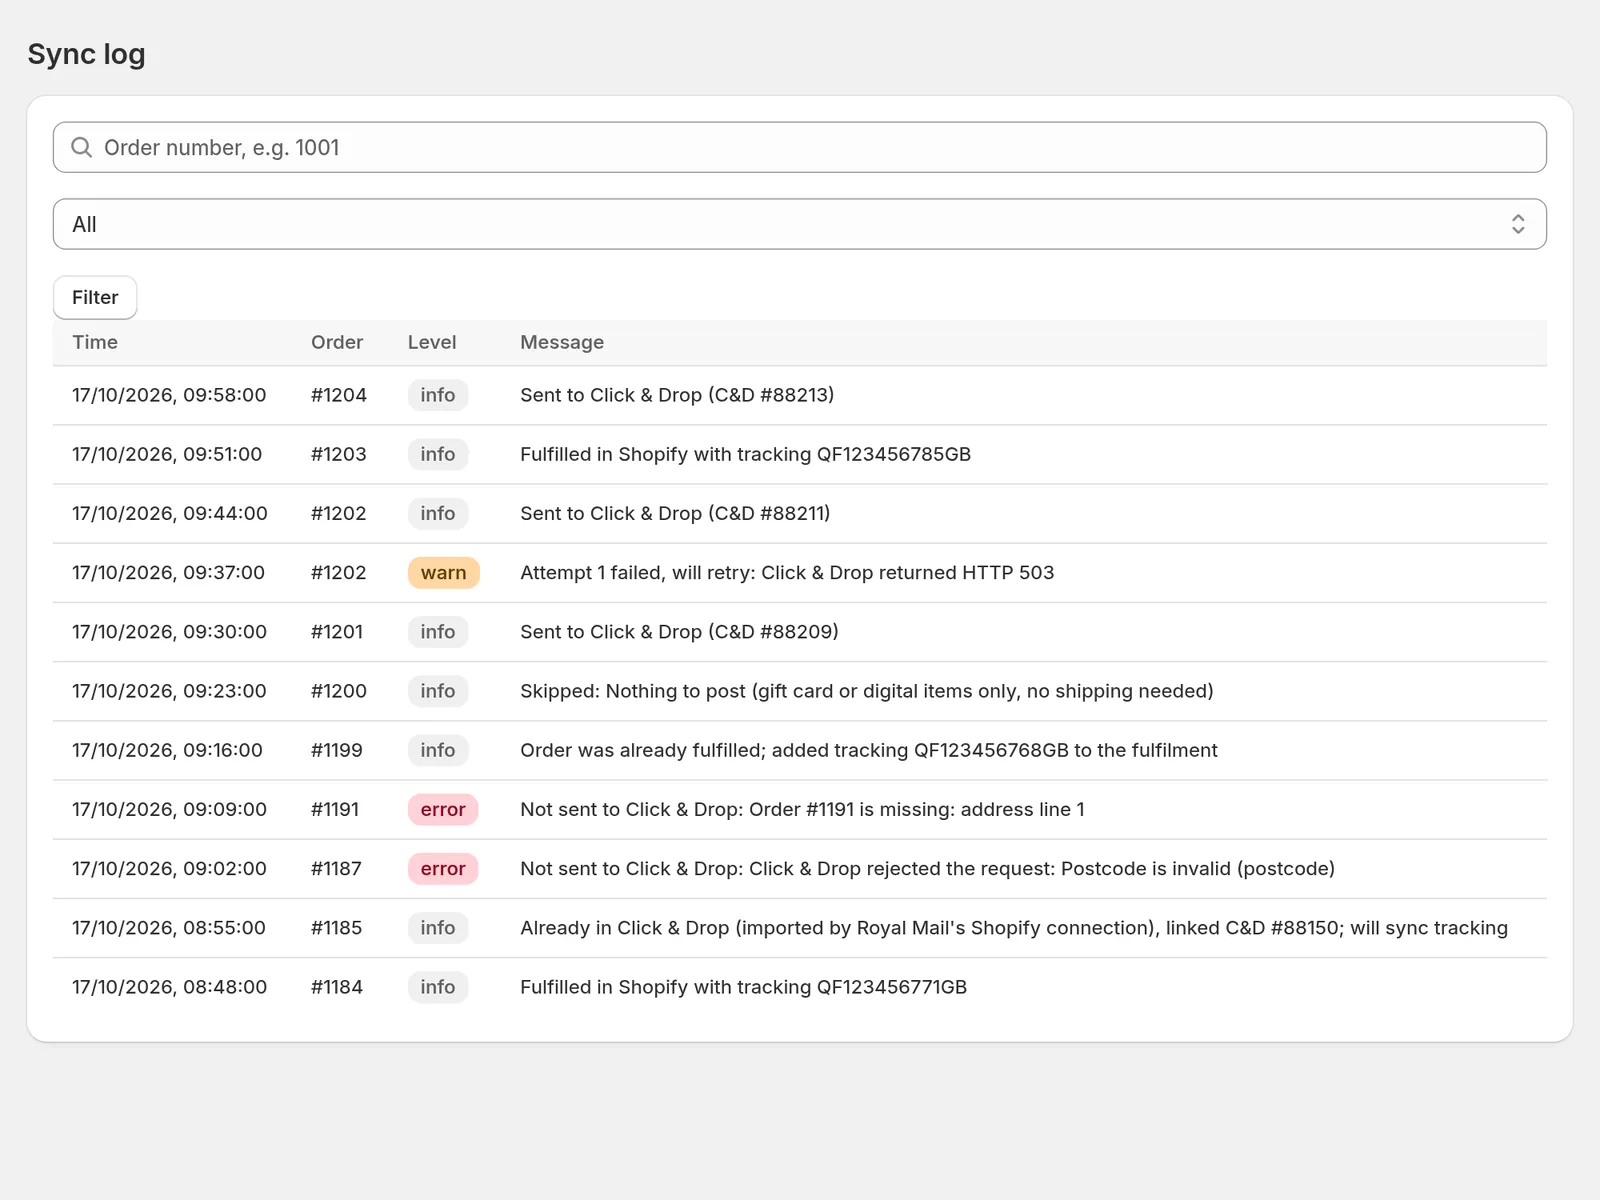
Task: Click 'Order was already fulfilled' message
Action: [x=869, y=750]
